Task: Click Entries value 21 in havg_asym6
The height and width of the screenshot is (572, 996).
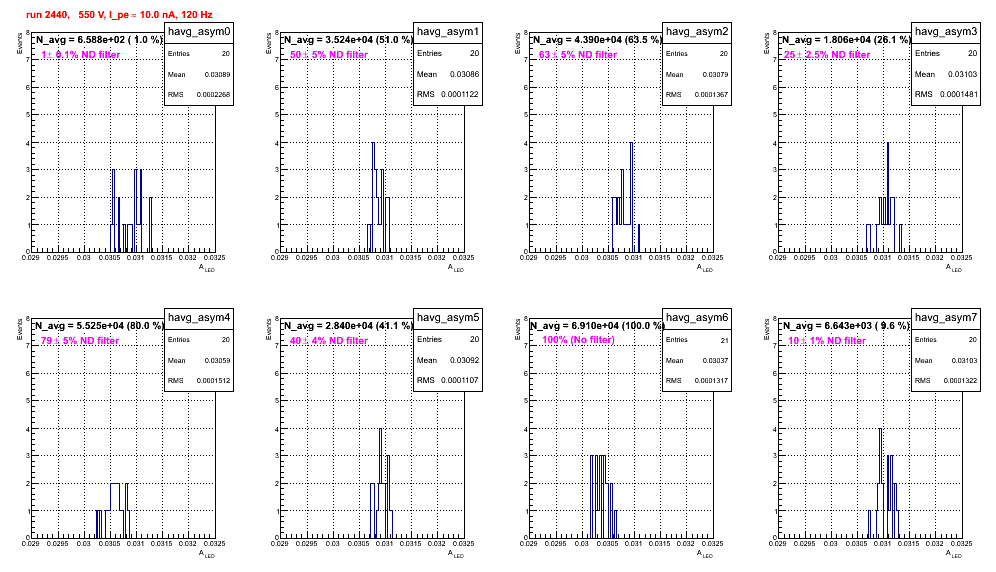Action: tap(724, 340)
